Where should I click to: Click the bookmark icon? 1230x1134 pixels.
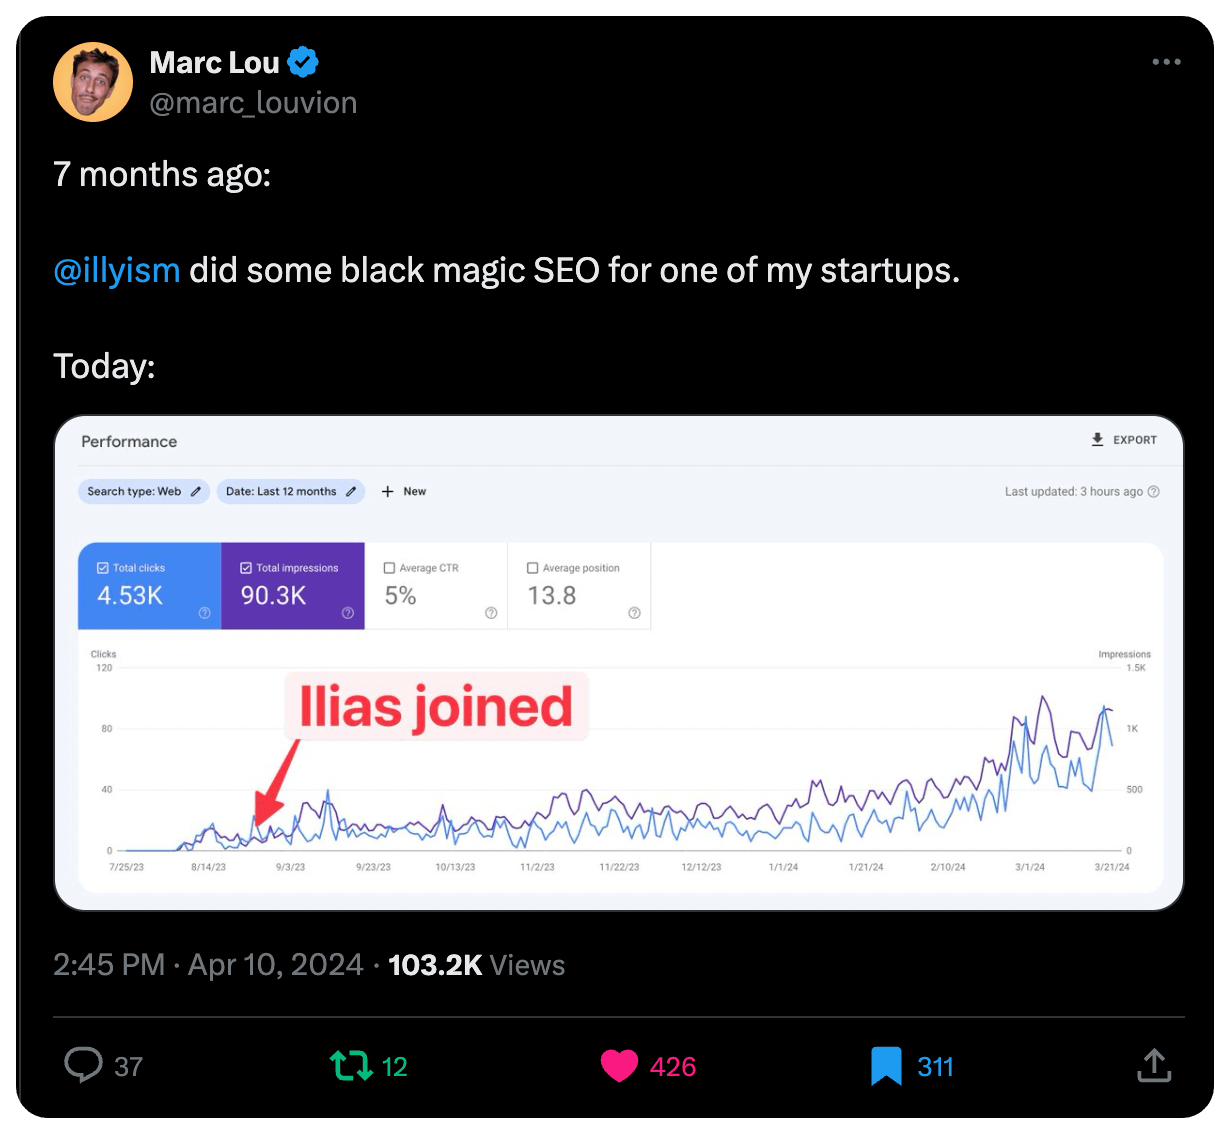coord(884,1066)
